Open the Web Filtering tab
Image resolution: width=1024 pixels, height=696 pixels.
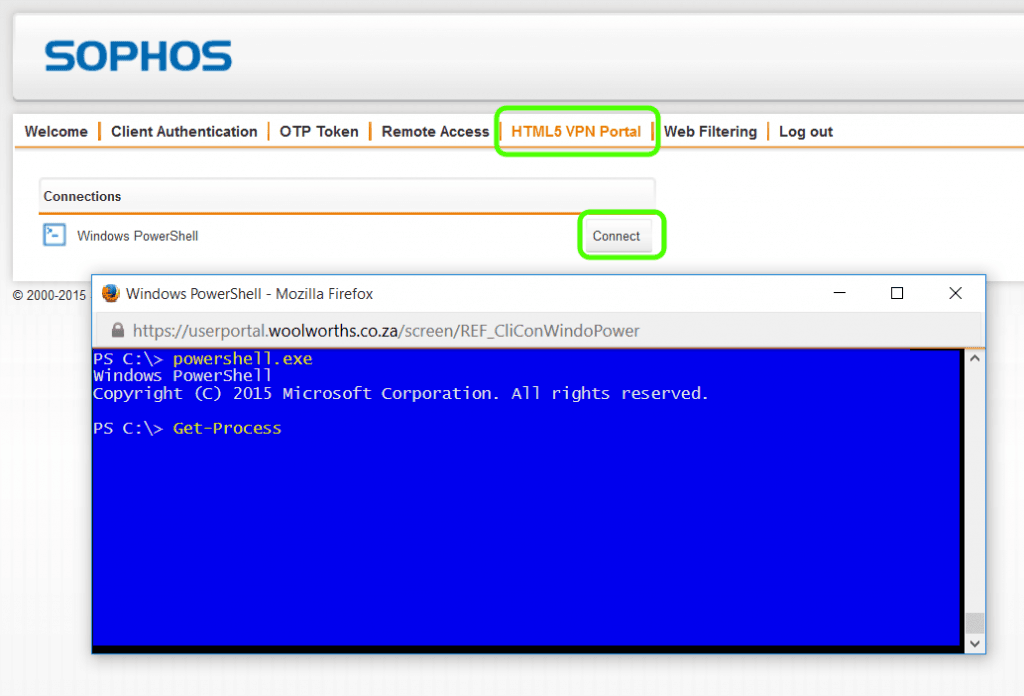pos(710,131)
